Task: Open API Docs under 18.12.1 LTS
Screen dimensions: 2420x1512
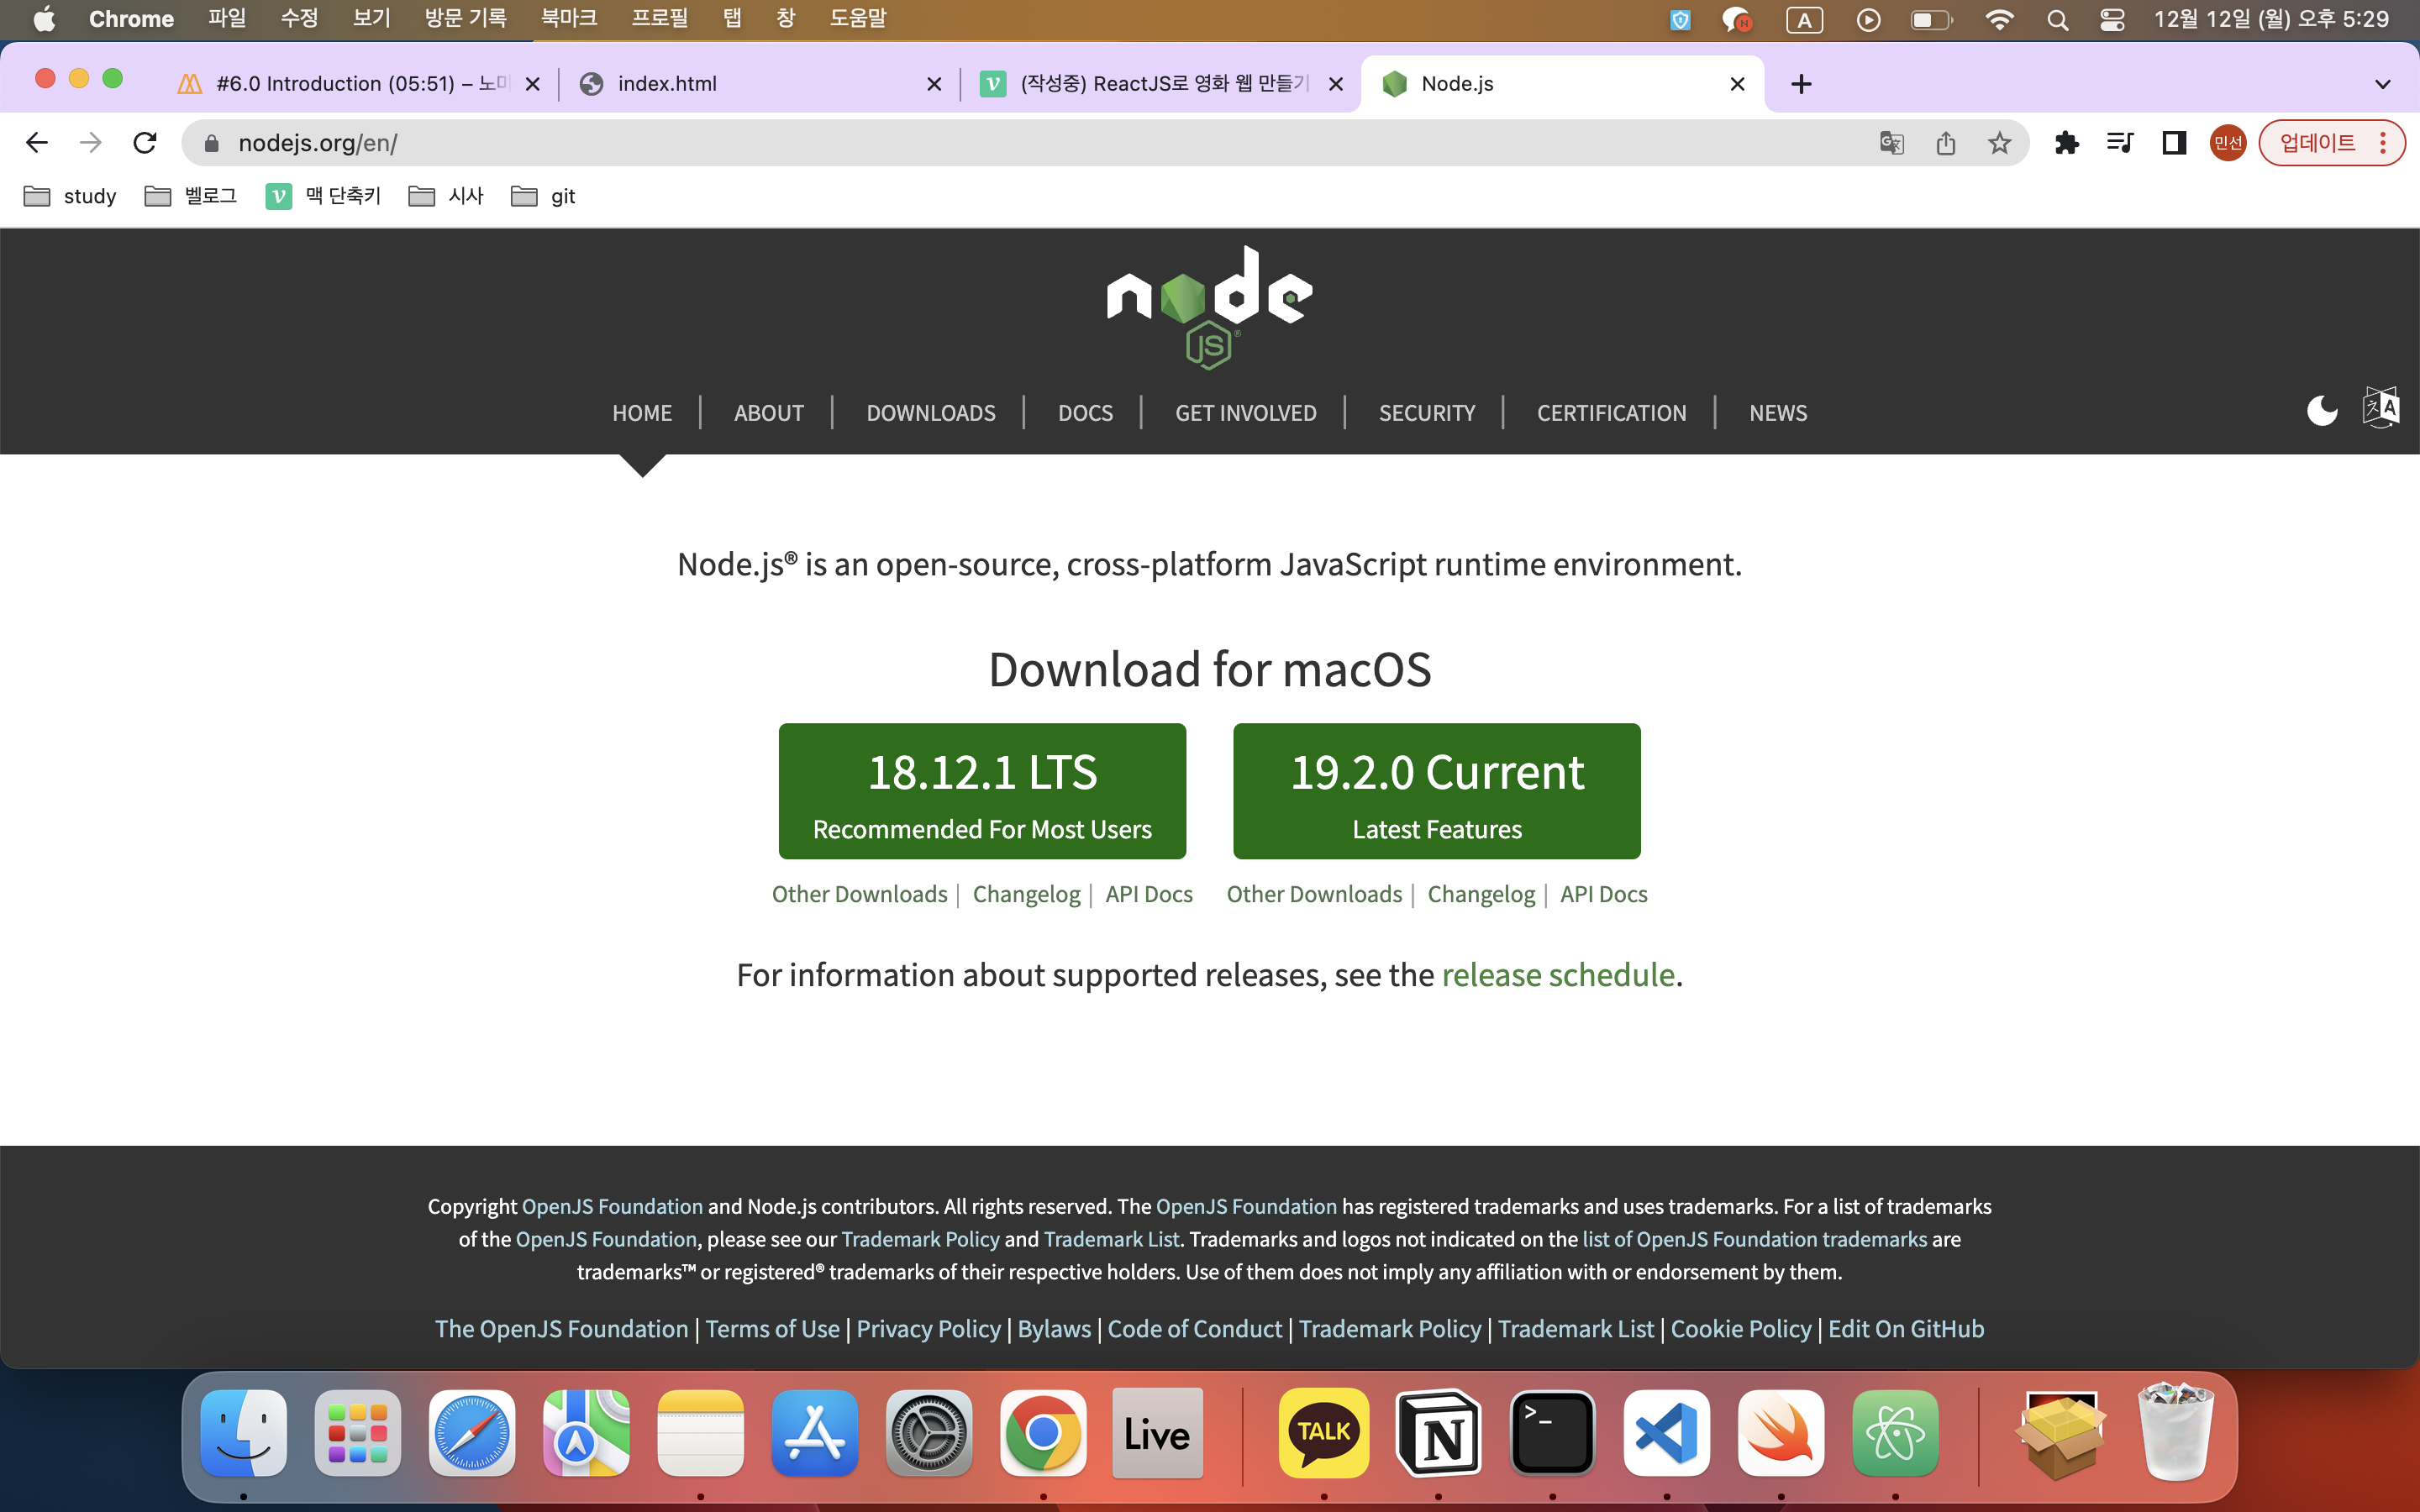Action: pos(1149,894)
